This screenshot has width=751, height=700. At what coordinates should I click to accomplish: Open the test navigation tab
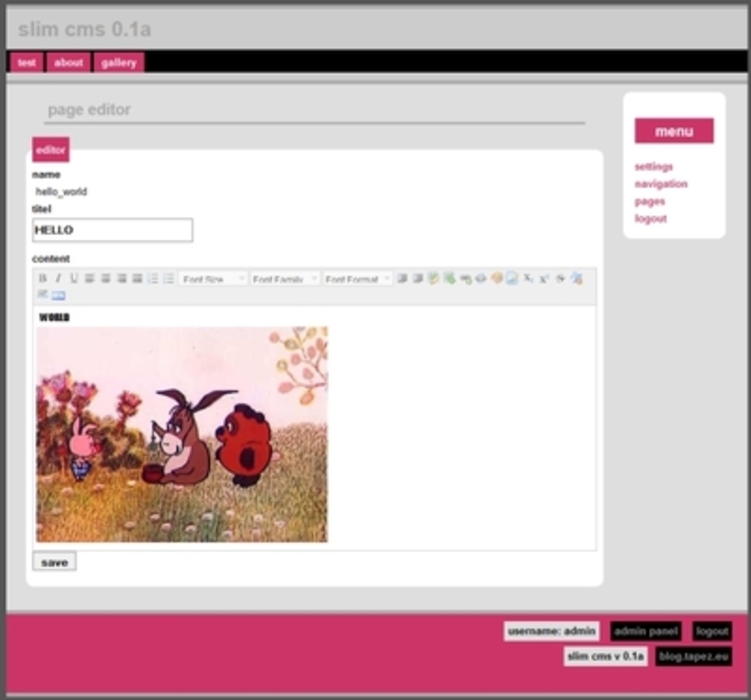point(27,62)
